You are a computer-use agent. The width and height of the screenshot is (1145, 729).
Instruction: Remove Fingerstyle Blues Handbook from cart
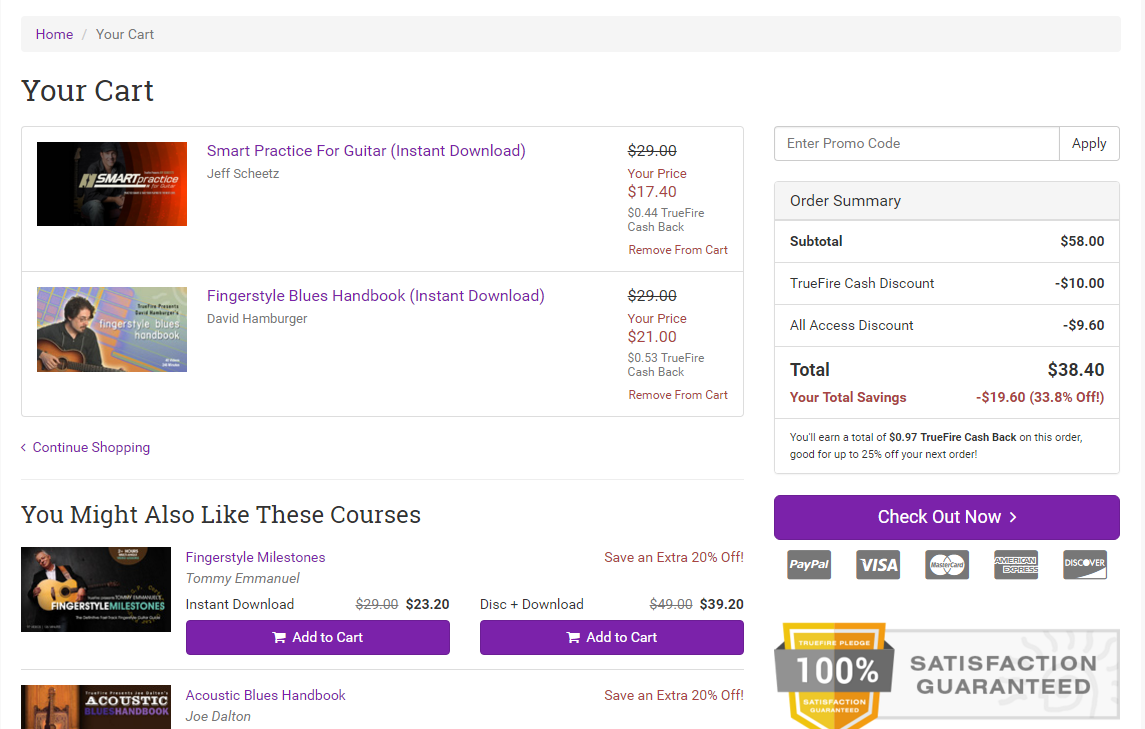tap(678, 395)
